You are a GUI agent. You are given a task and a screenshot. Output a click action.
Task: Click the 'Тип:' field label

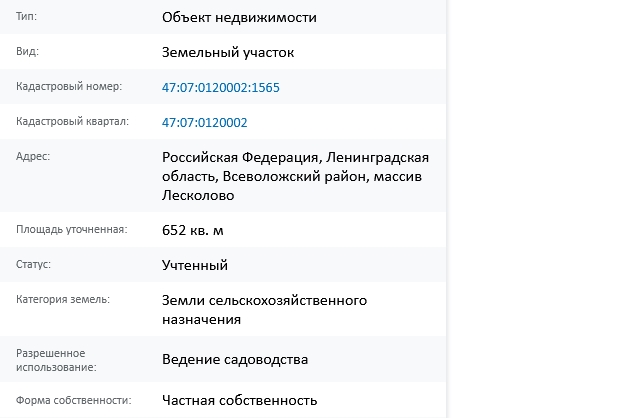26,16
